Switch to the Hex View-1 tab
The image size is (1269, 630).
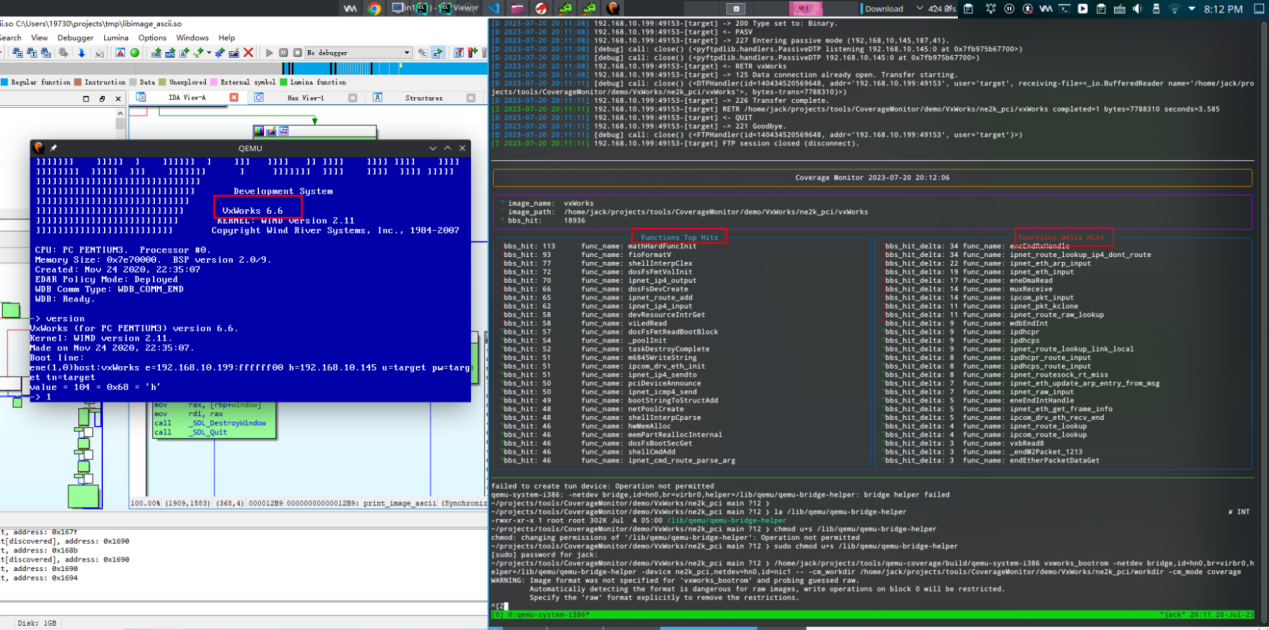click(305, 98)
